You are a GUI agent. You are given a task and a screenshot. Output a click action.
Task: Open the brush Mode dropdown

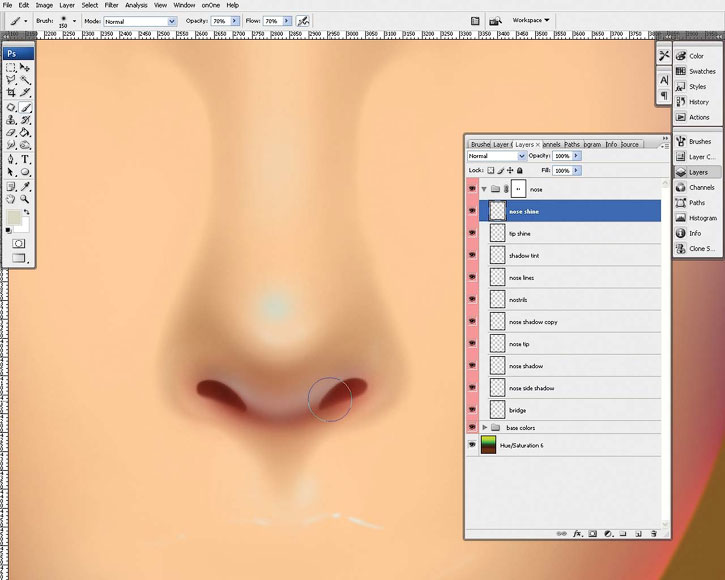point(171,20)
